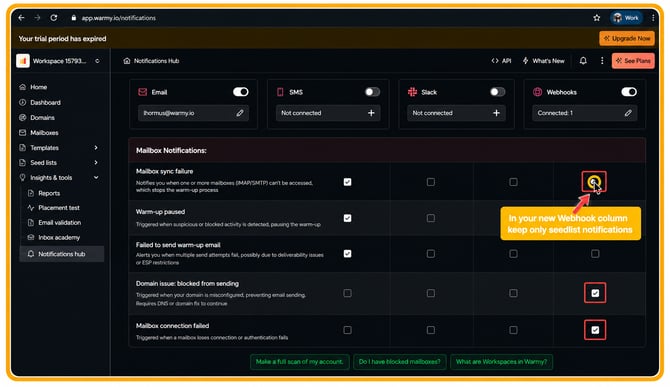Click the Slack logo icon
670x387 pixels.
(x=412, y=92)
